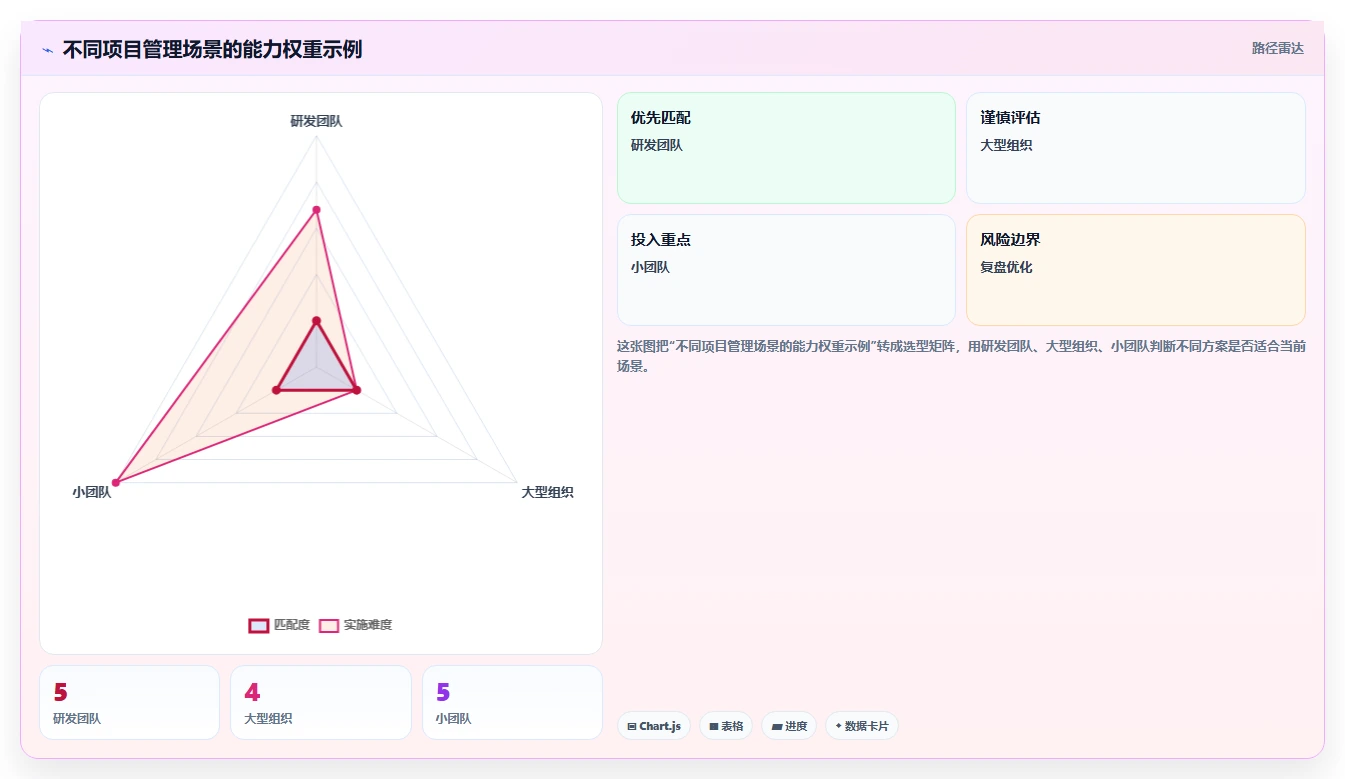1345x779 pixels.
Task: Click the 研发团队 radar axis label
Action: coord(316,121)
